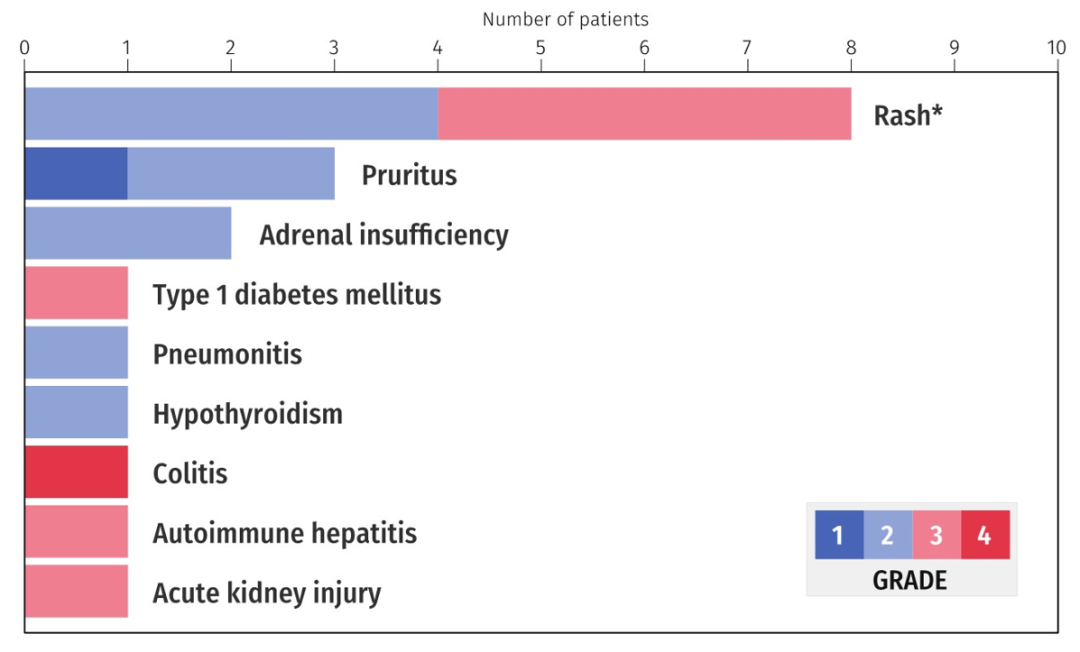1080x652 pixels.
Task: Click the Type 1 diabetes mellitus bar
Action: click(x=76, y=293)
